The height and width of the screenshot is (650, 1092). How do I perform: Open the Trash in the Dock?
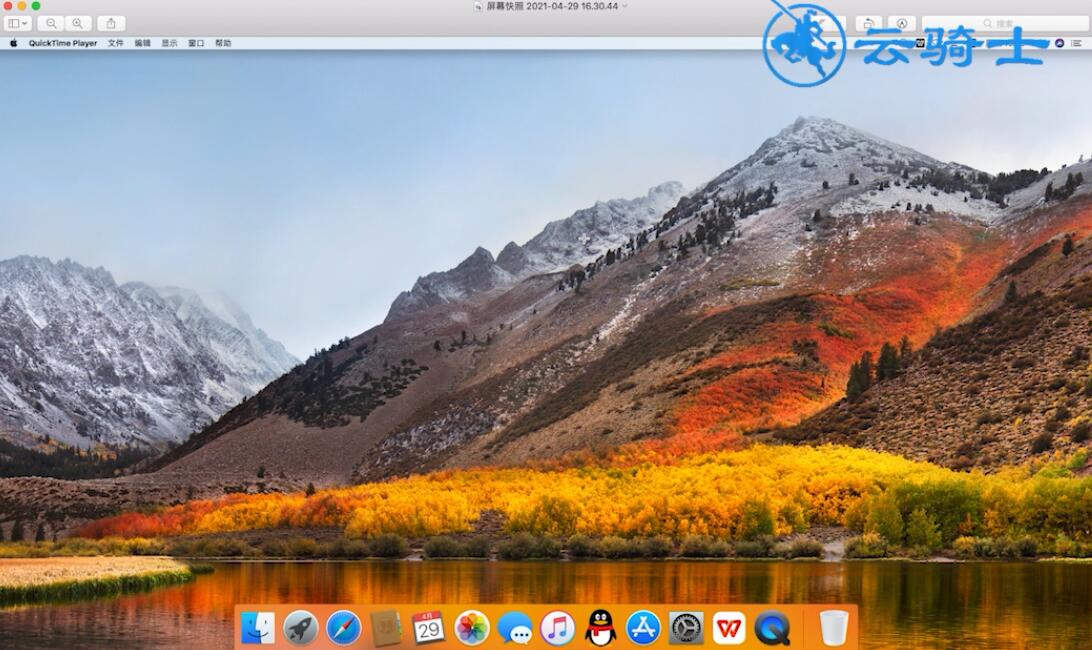(834, 628)
